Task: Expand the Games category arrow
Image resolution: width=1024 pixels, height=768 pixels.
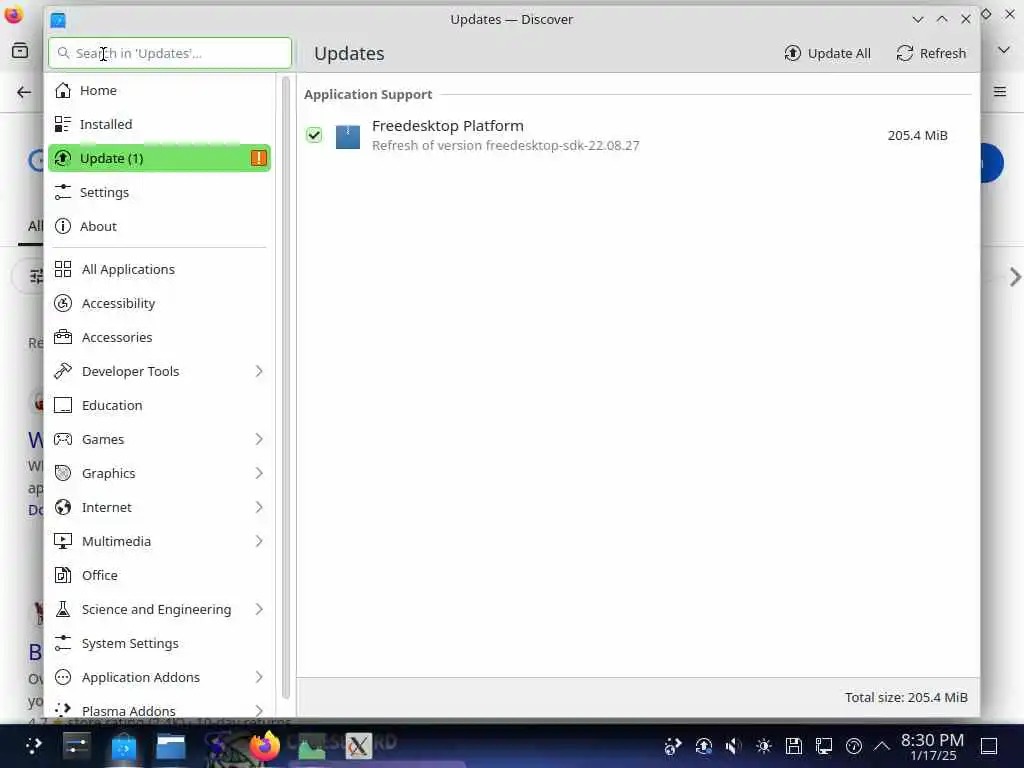Action: [259, 439]
